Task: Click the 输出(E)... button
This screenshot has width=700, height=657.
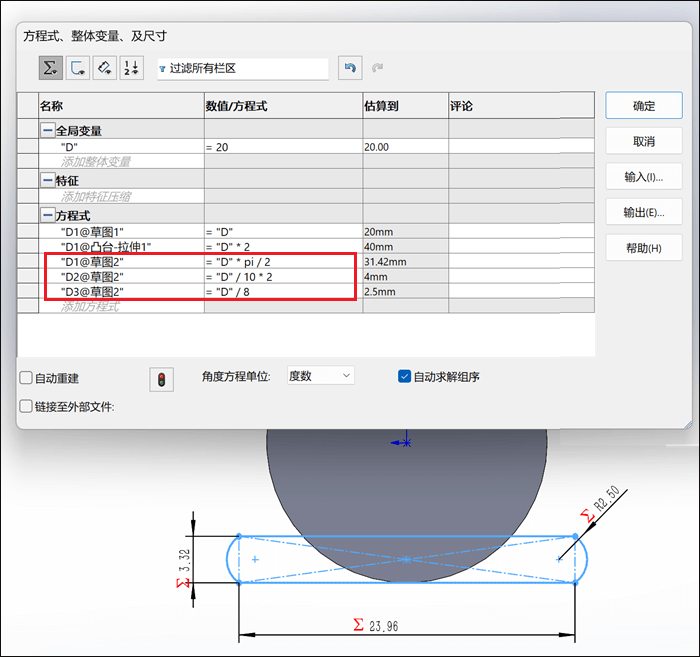Action: tap(644, 212)
